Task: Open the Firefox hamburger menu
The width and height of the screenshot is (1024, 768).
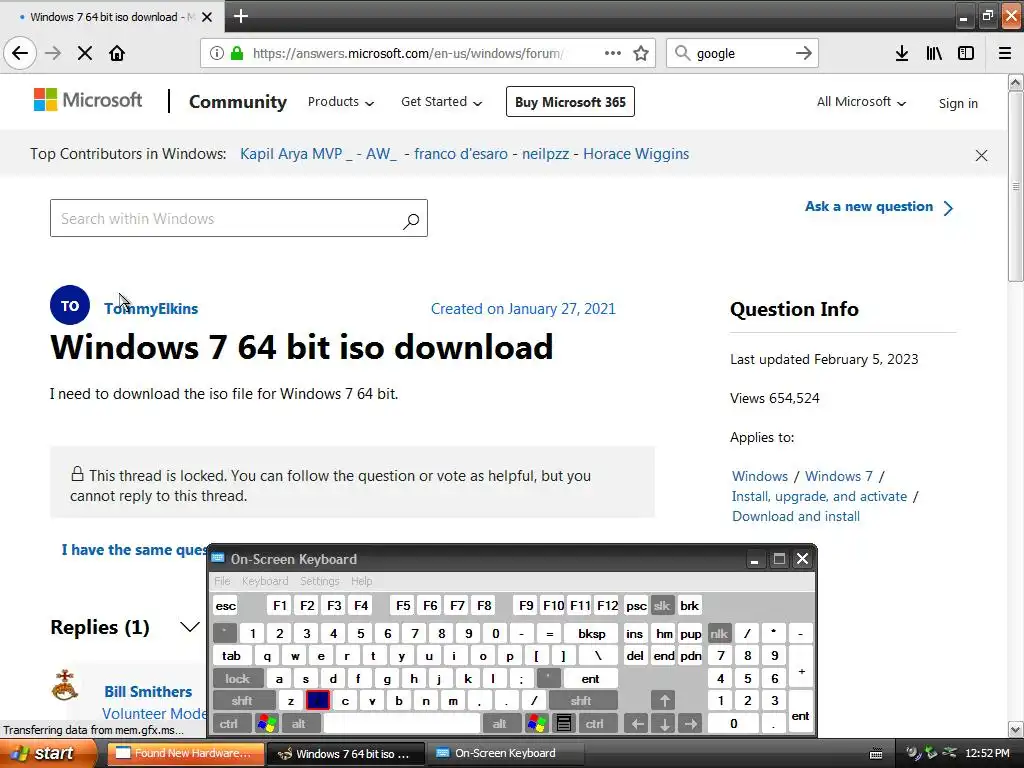Action: click(1005, 53)
